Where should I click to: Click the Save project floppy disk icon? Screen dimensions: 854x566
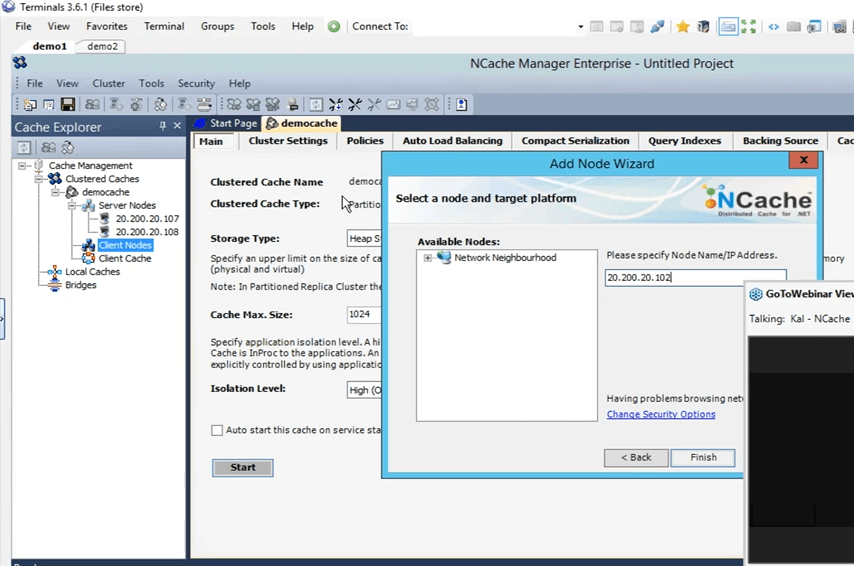click(x=68, y=104)
